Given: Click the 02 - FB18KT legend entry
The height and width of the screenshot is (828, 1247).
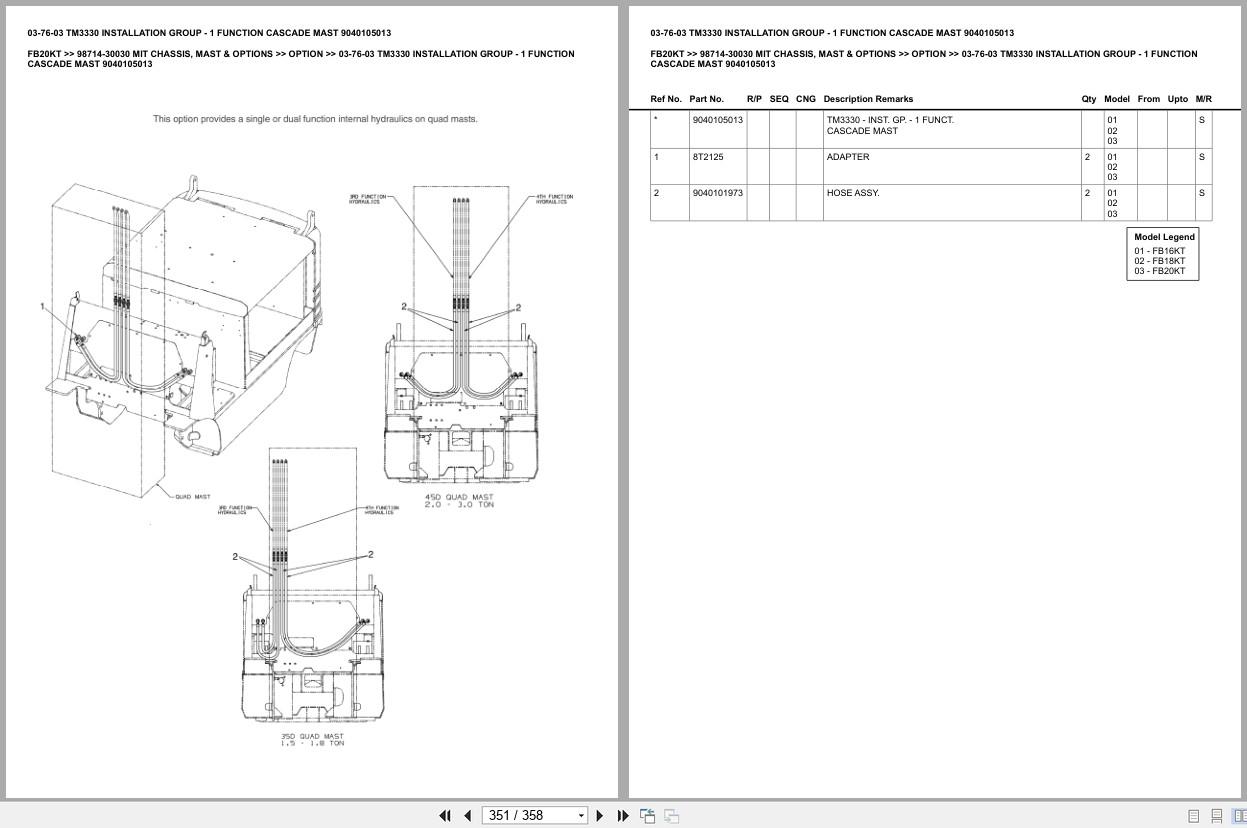Looking at the screenshot, I should coord(1159,261).
